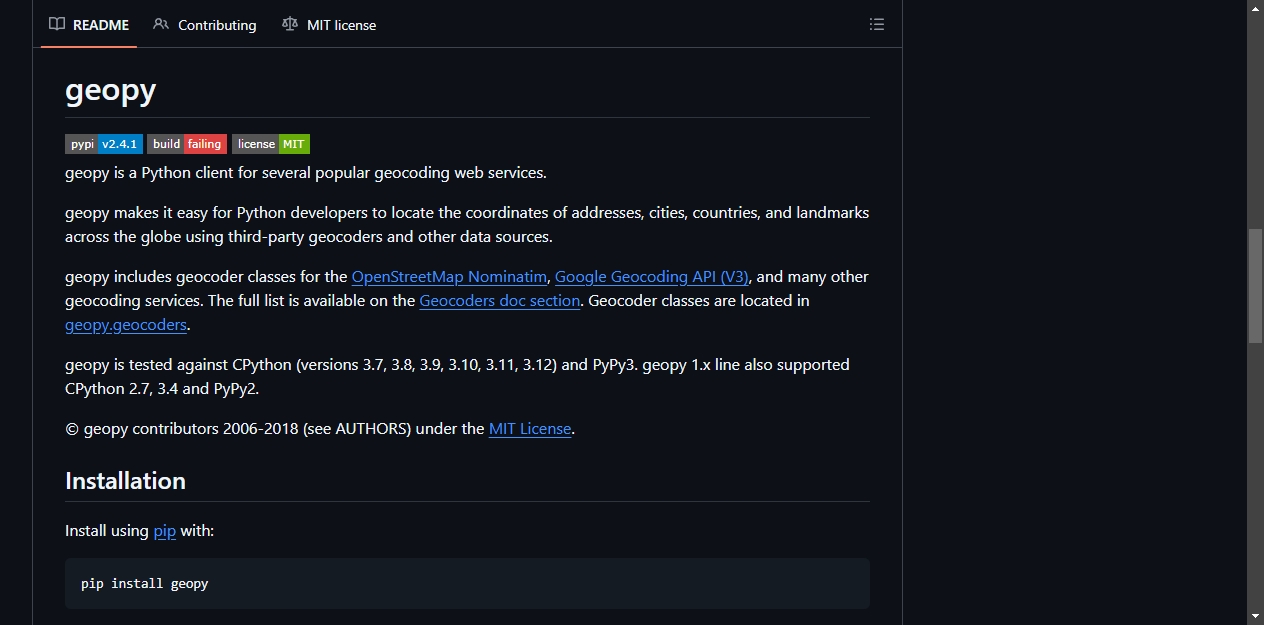Screen dimensions: 1264x625
Task: Click the build failing badge
Action: (187, 144)
